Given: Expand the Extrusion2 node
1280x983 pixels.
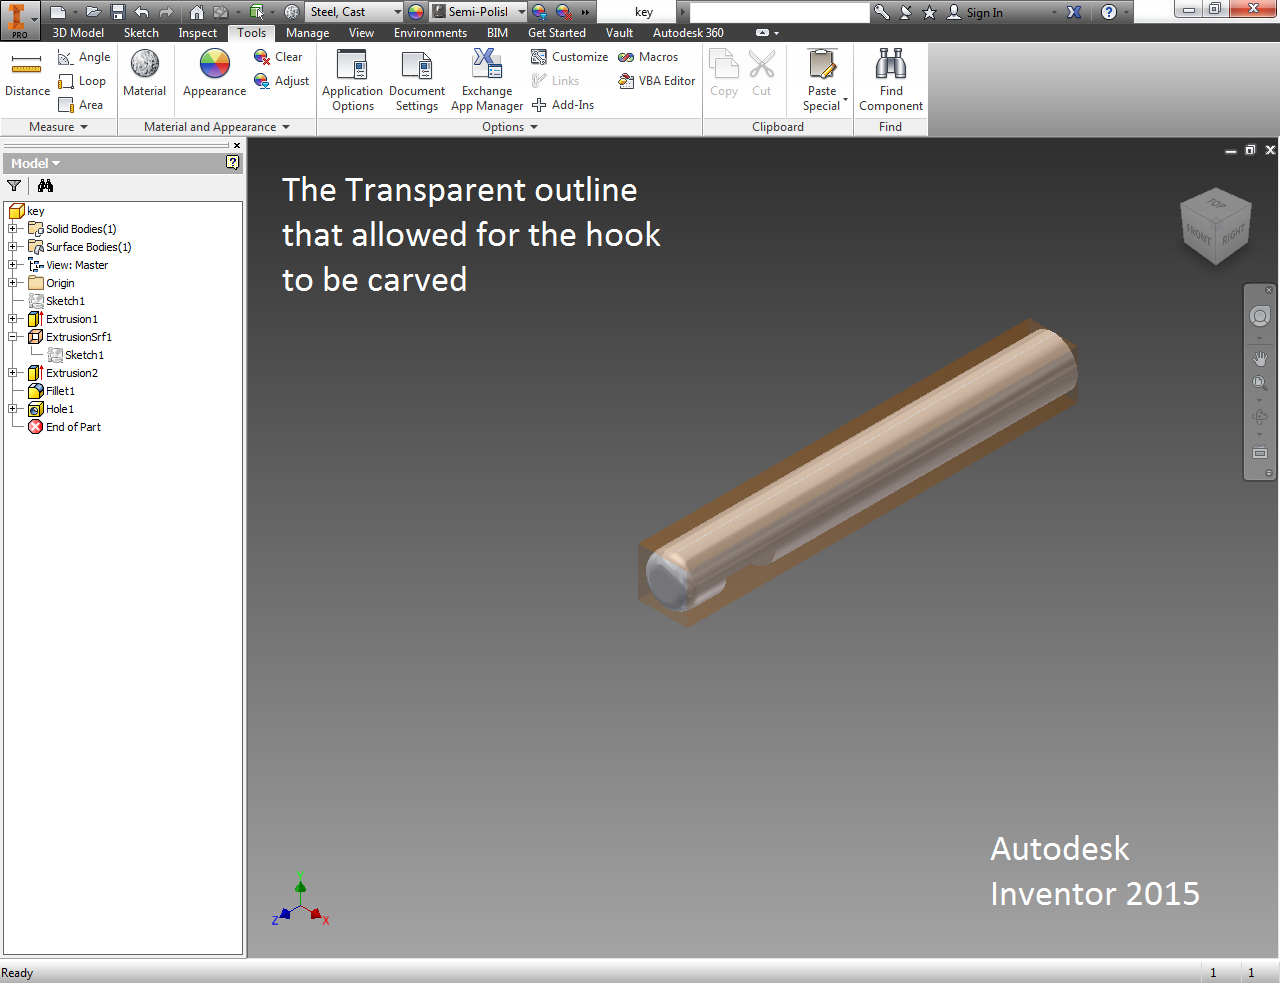Looking at the screenshot, I should (13, 373).
